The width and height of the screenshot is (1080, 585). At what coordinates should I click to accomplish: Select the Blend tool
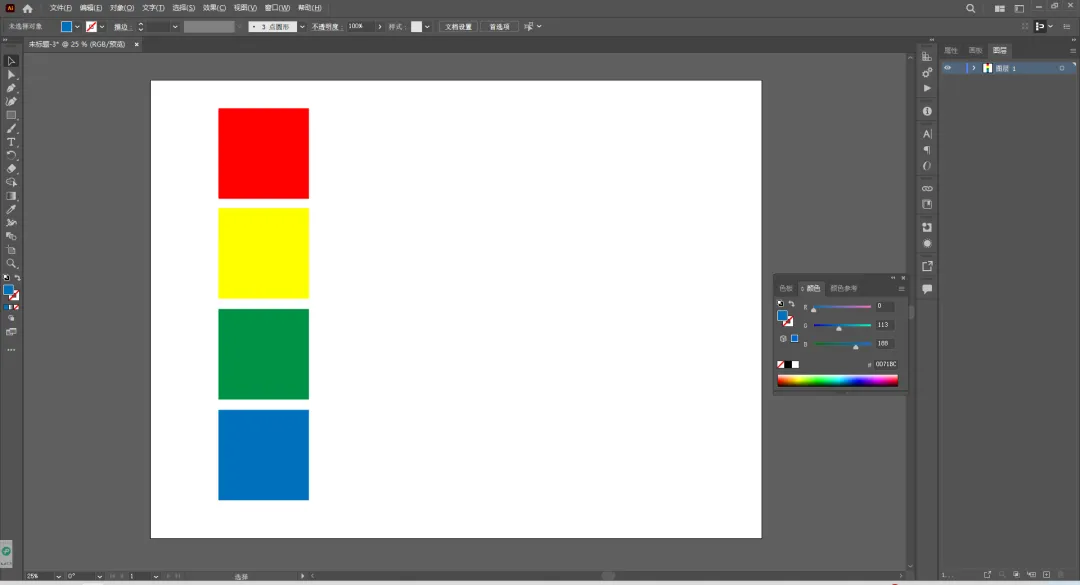[11, 236]
